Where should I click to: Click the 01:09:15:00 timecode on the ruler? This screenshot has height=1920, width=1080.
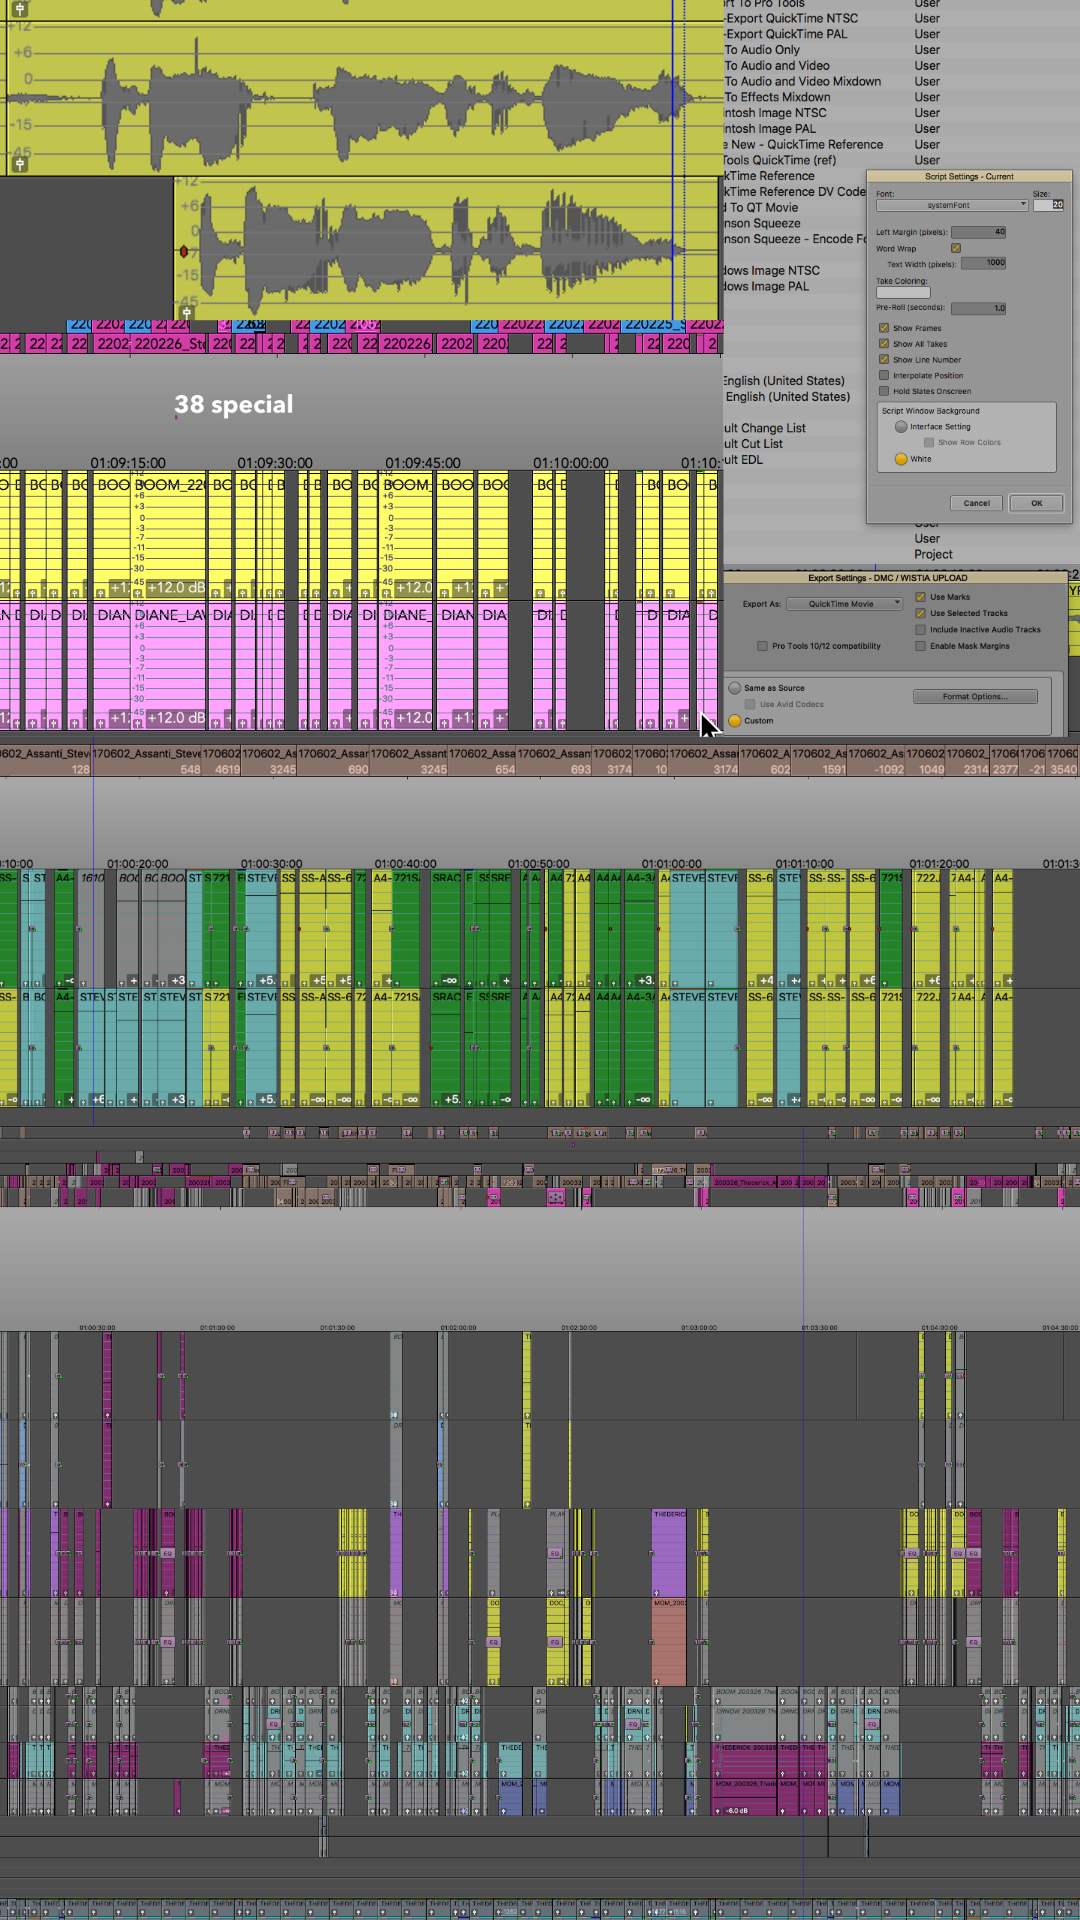pos(128,463)
